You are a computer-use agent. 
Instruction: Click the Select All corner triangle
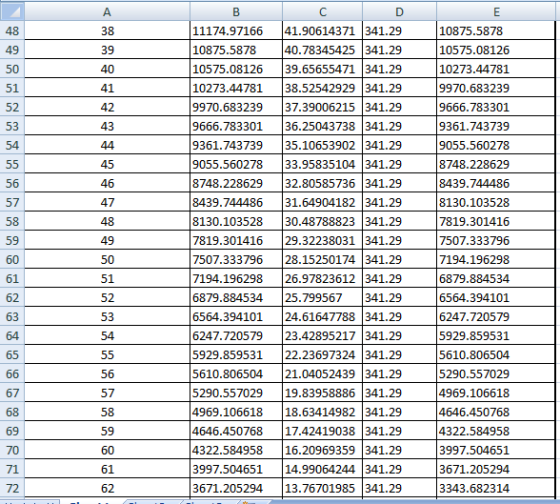[12, 11]
